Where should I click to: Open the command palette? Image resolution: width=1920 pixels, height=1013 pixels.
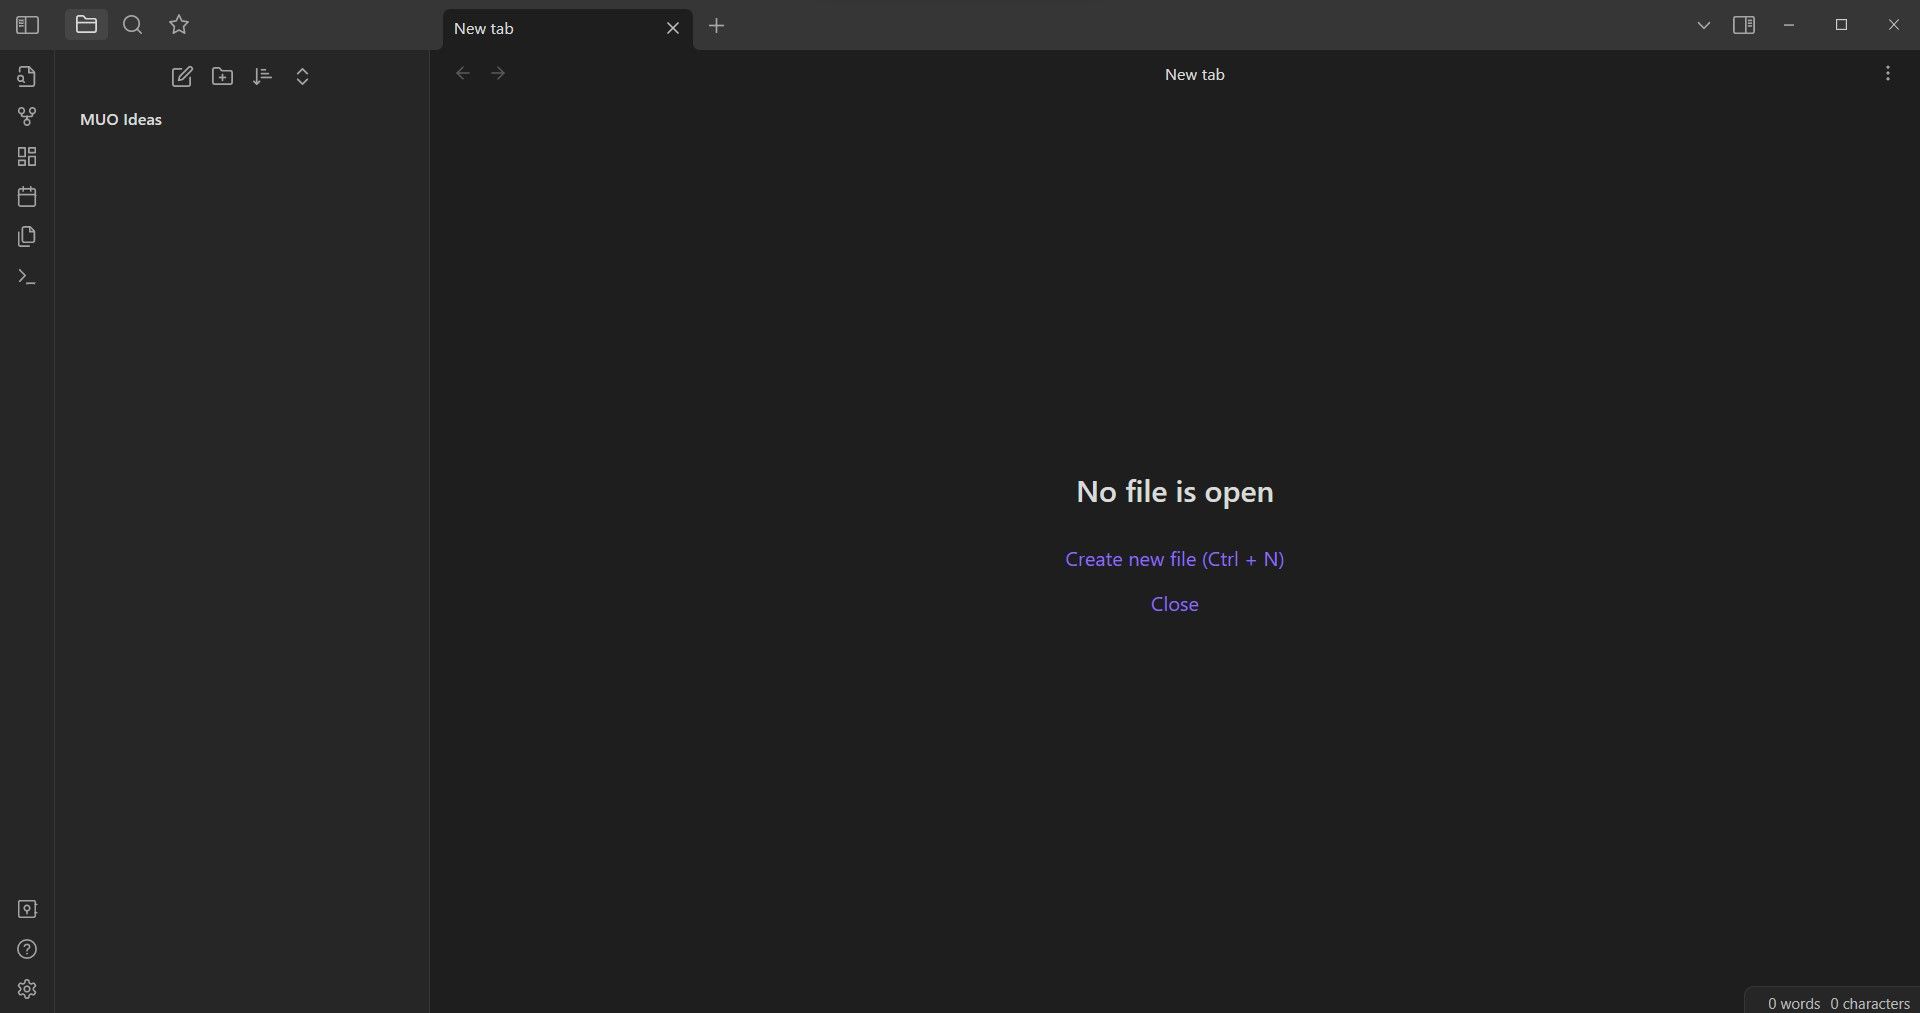27,277
